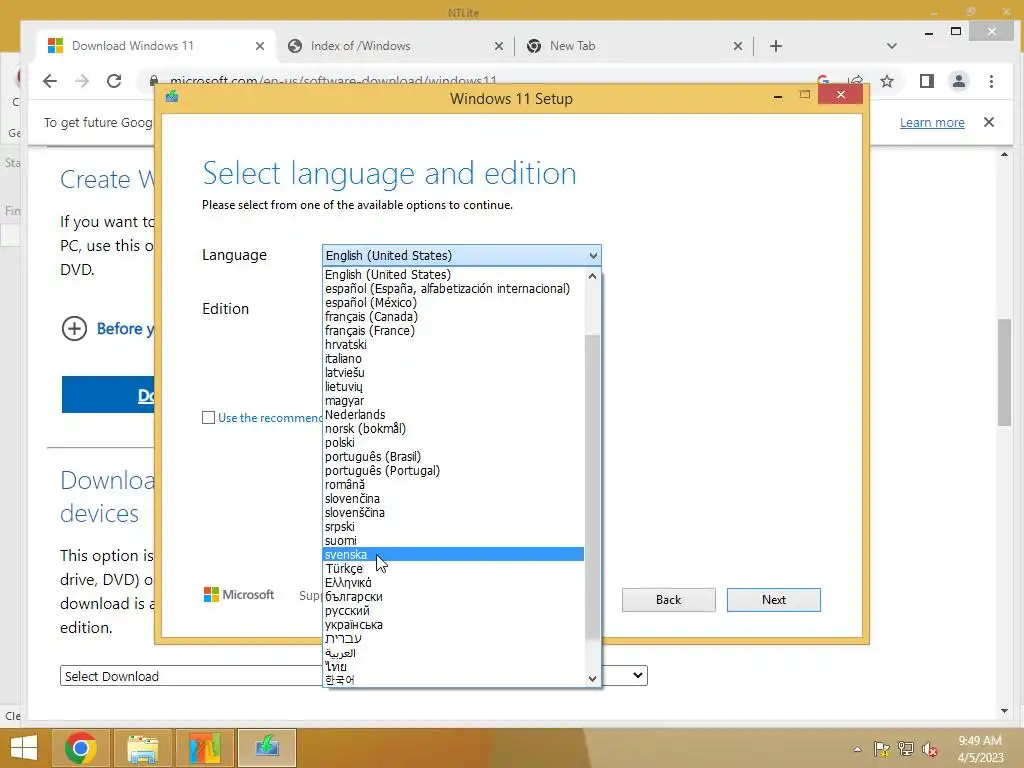Open Chrome tab search chevron
The height and width of the screenshot is (768, 1024).
click(x=892, y=46)
